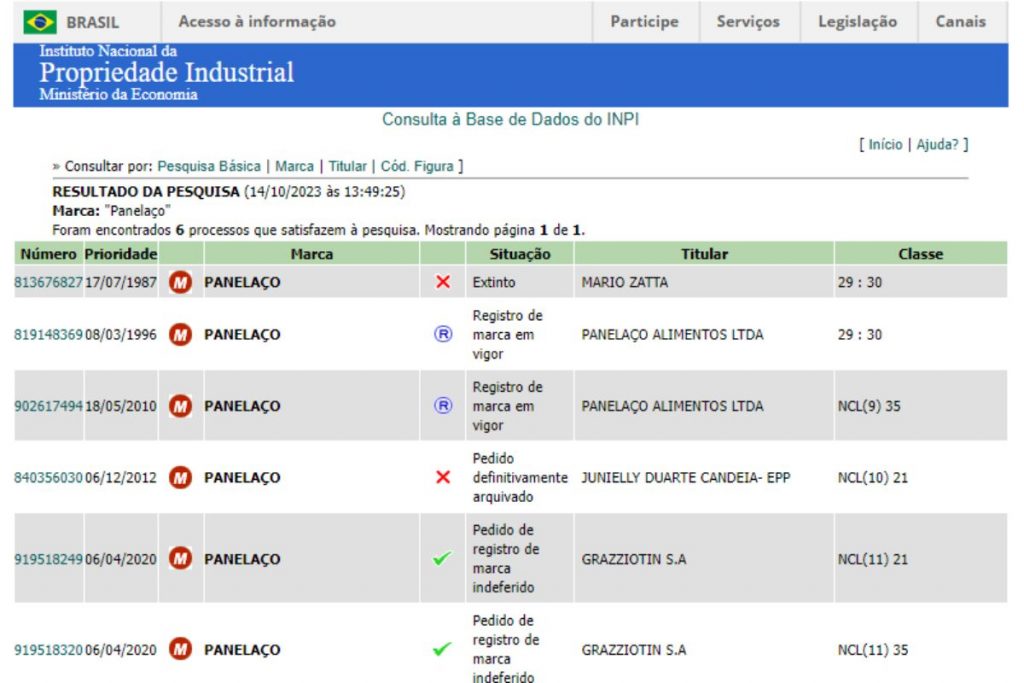This screenshot has width=1024, height=683.
Task: Click the M mark icon for process 840356030
Action: click(180, 477)
